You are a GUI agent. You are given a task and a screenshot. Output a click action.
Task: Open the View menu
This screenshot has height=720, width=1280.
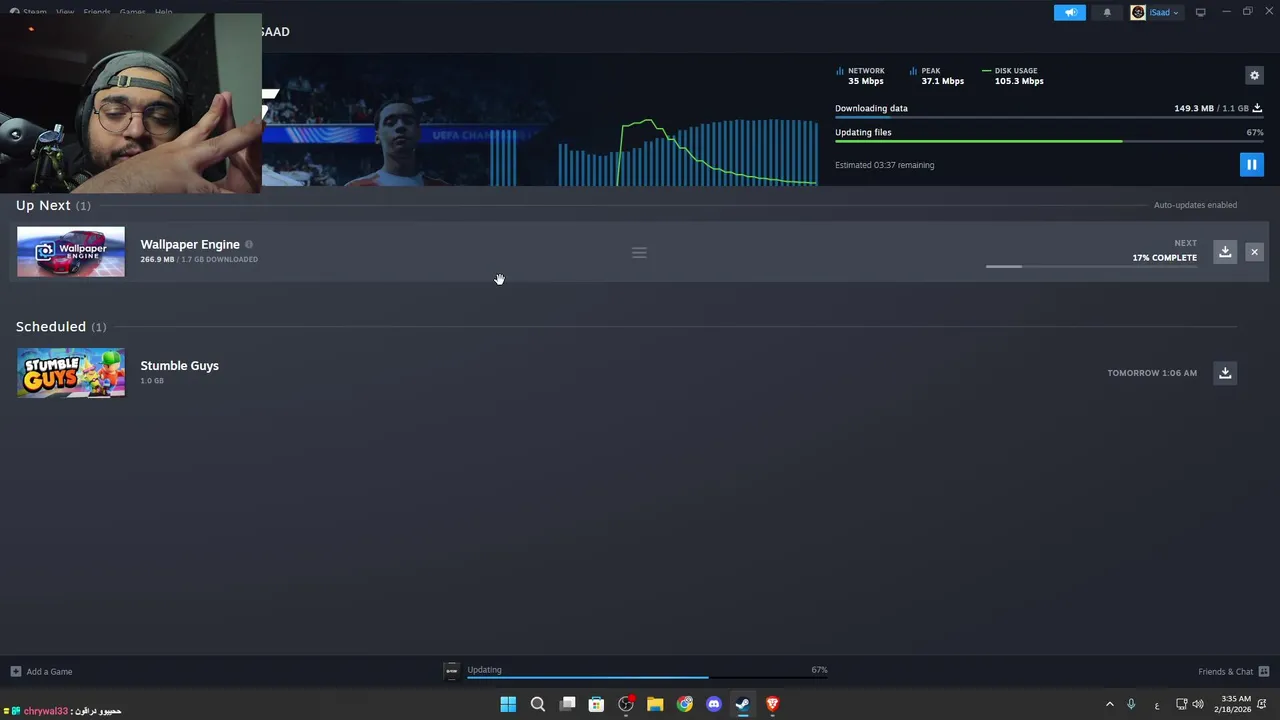(x=65, y=12)
